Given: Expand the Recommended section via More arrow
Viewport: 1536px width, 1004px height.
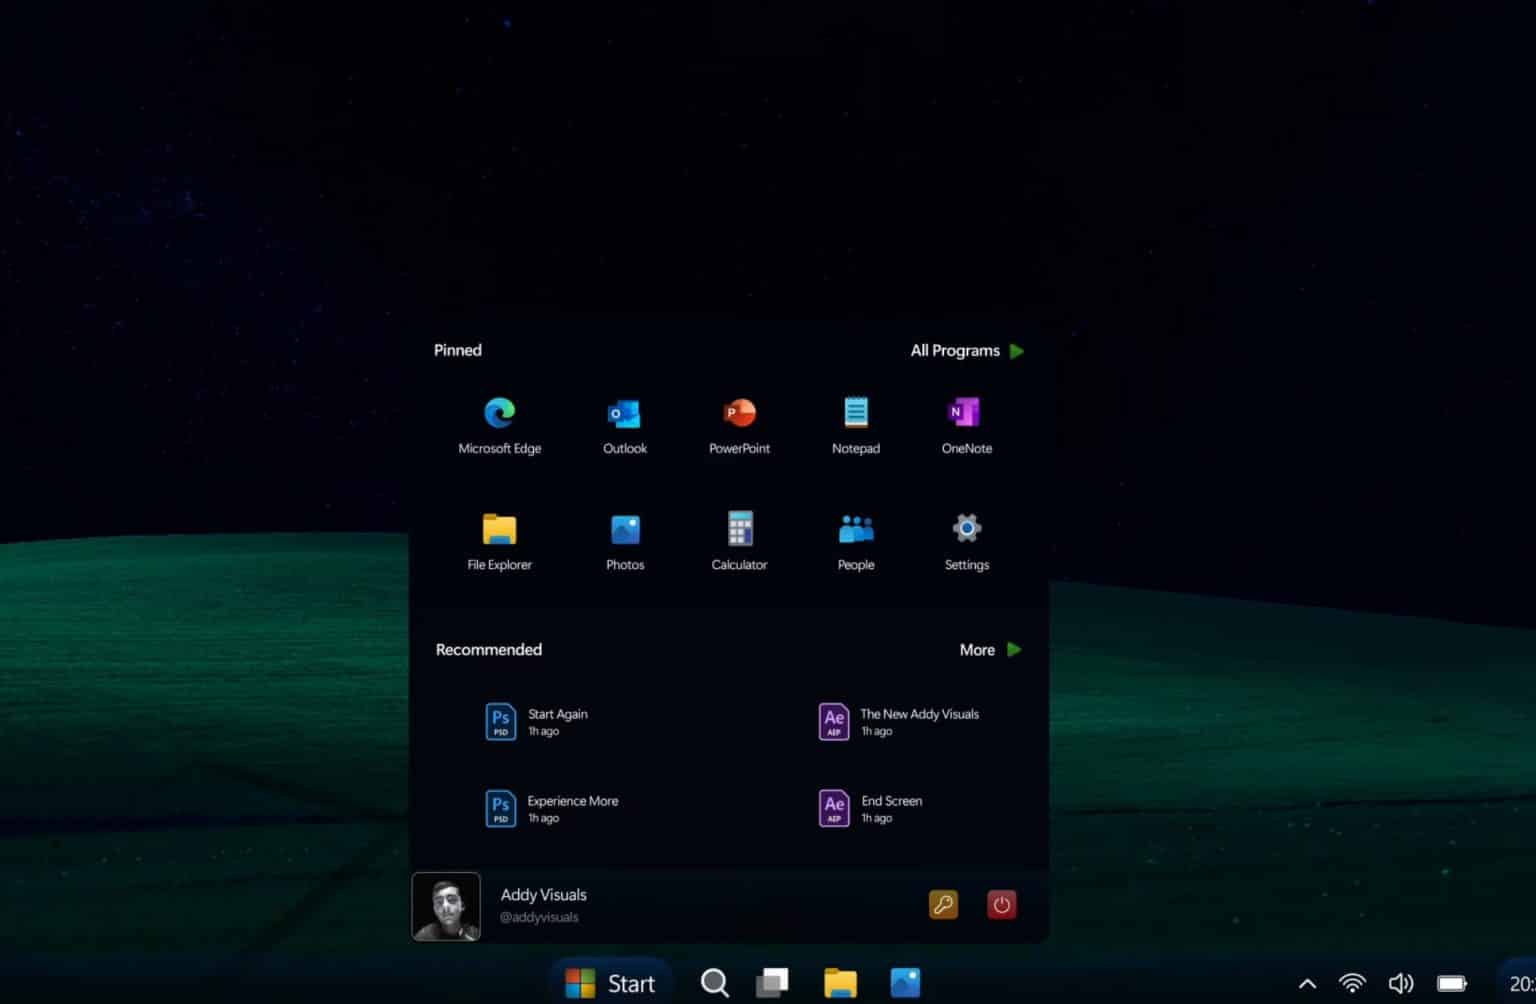Looking at the screenshot, I should coord(1013,649).
